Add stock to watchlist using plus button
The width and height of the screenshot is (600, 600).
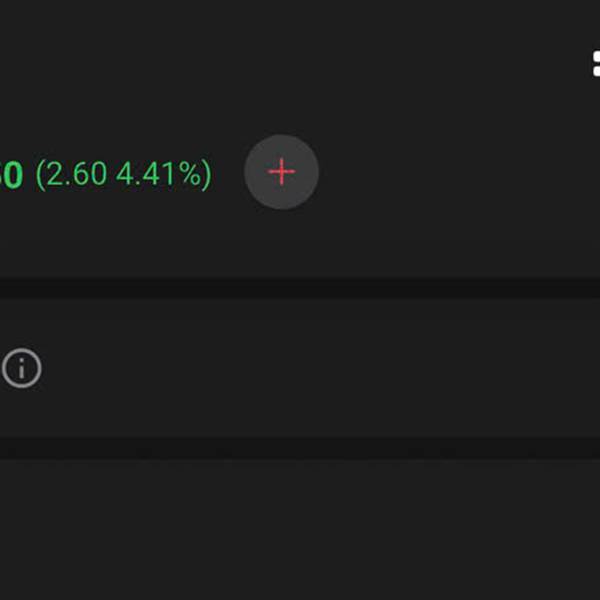pos(281,172)
